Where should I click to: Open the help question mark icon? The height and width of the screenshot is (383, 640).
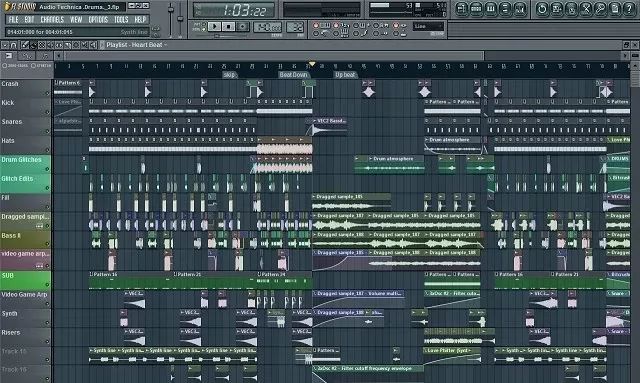[x=629, y=9]
